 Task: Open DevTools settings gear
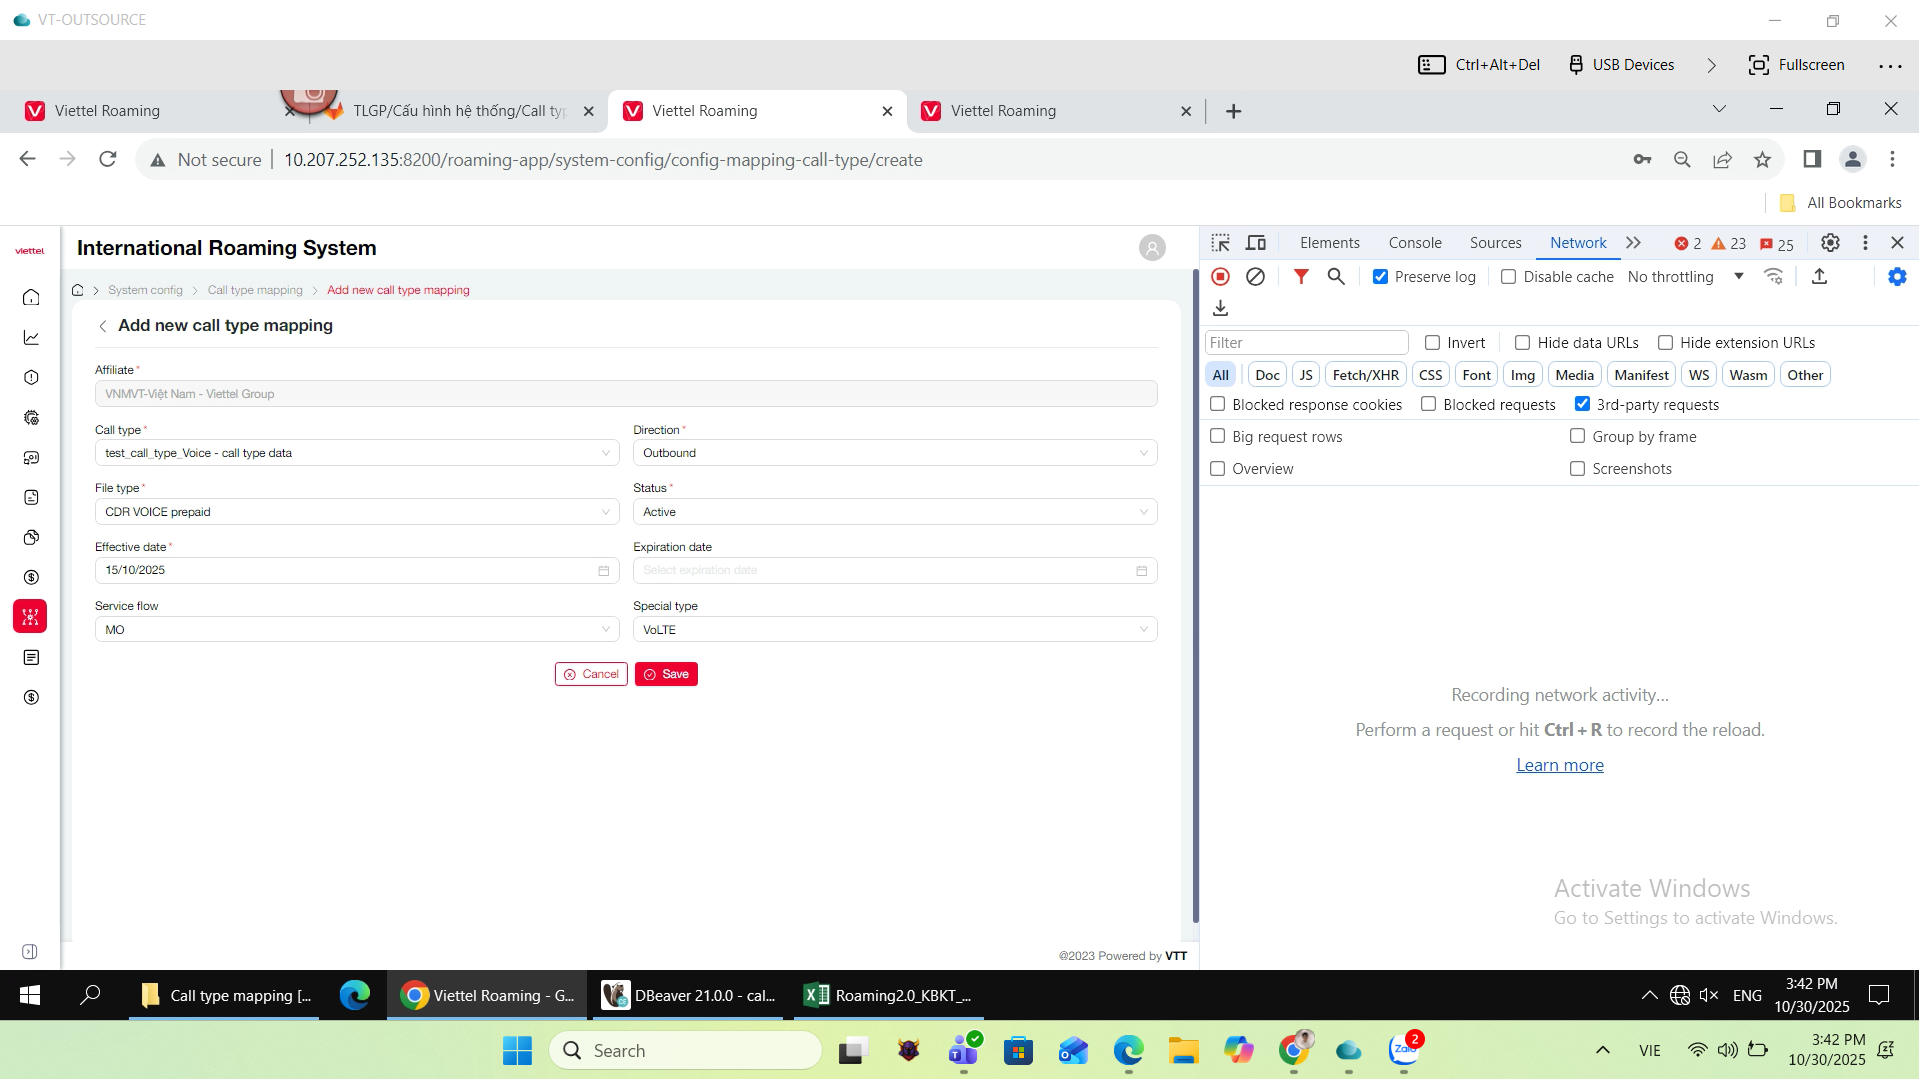[x=1830, y=243]
